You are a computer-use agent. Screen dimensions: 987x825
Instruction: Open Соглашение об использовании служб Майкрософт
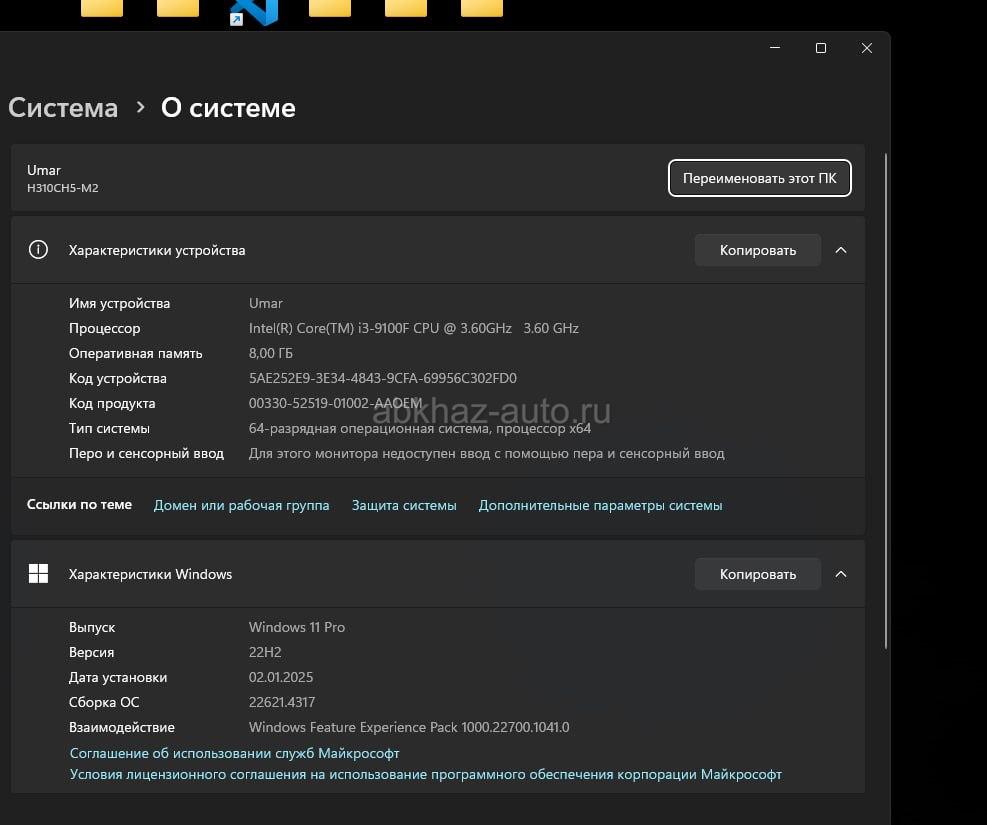click(x=234, y=753)
